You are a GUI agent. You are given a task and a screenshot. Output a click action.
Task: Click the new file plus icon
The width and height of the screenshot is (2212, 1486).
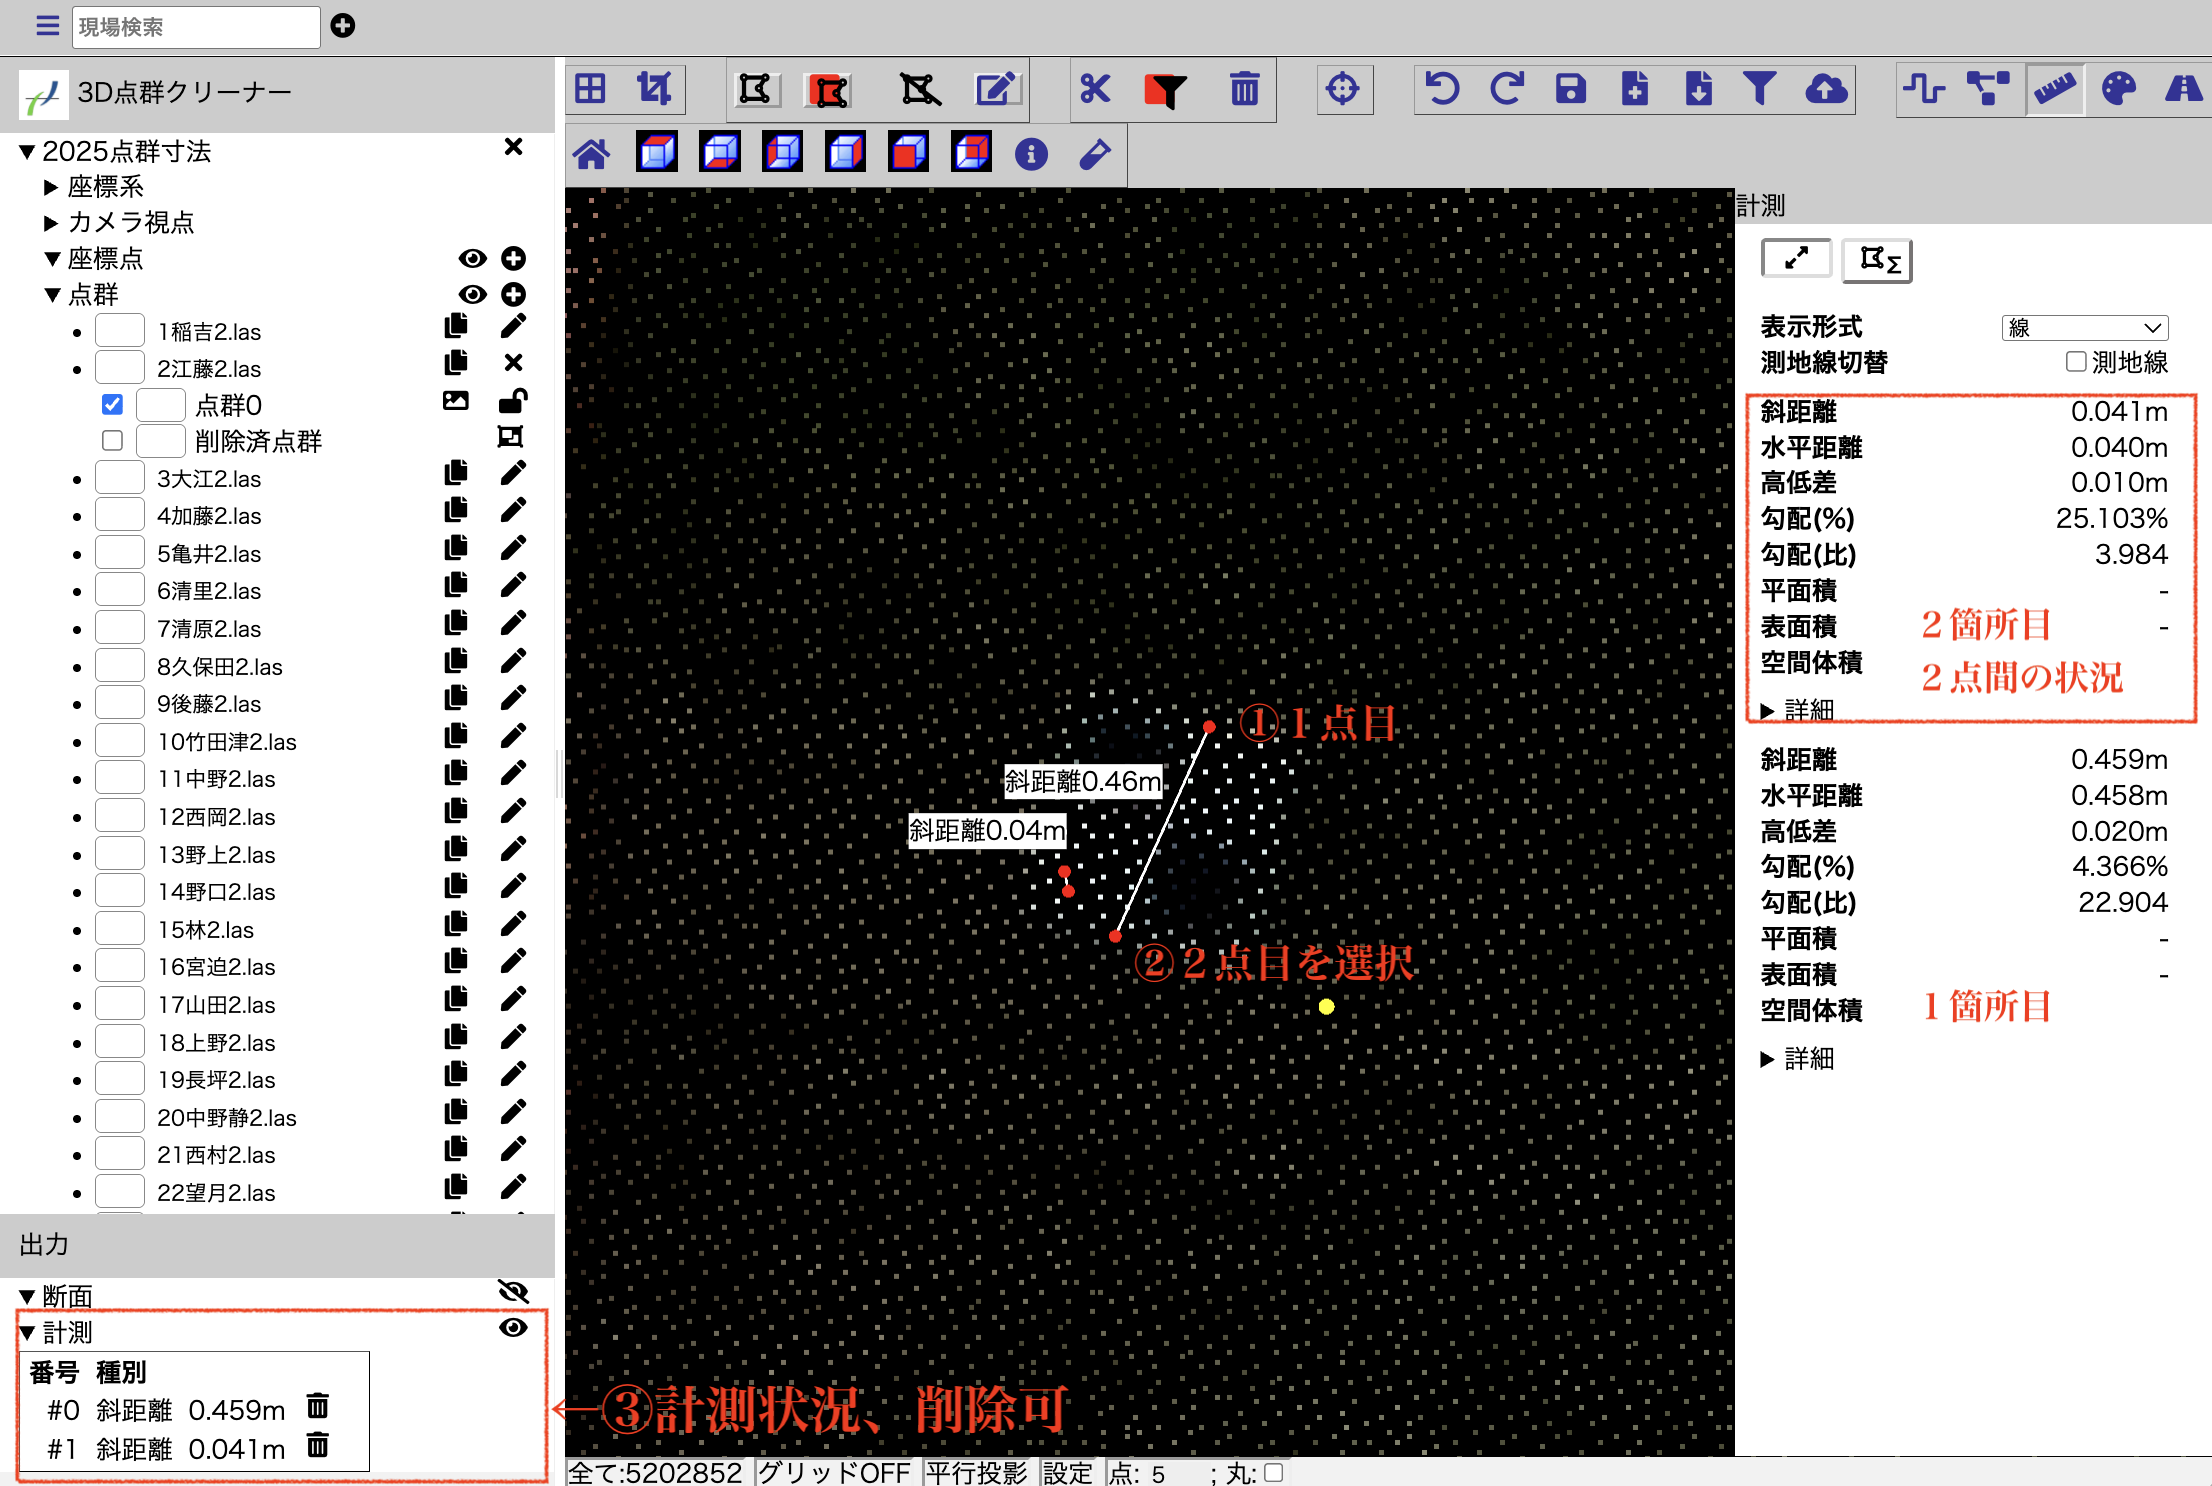[x=1634, y=89]
